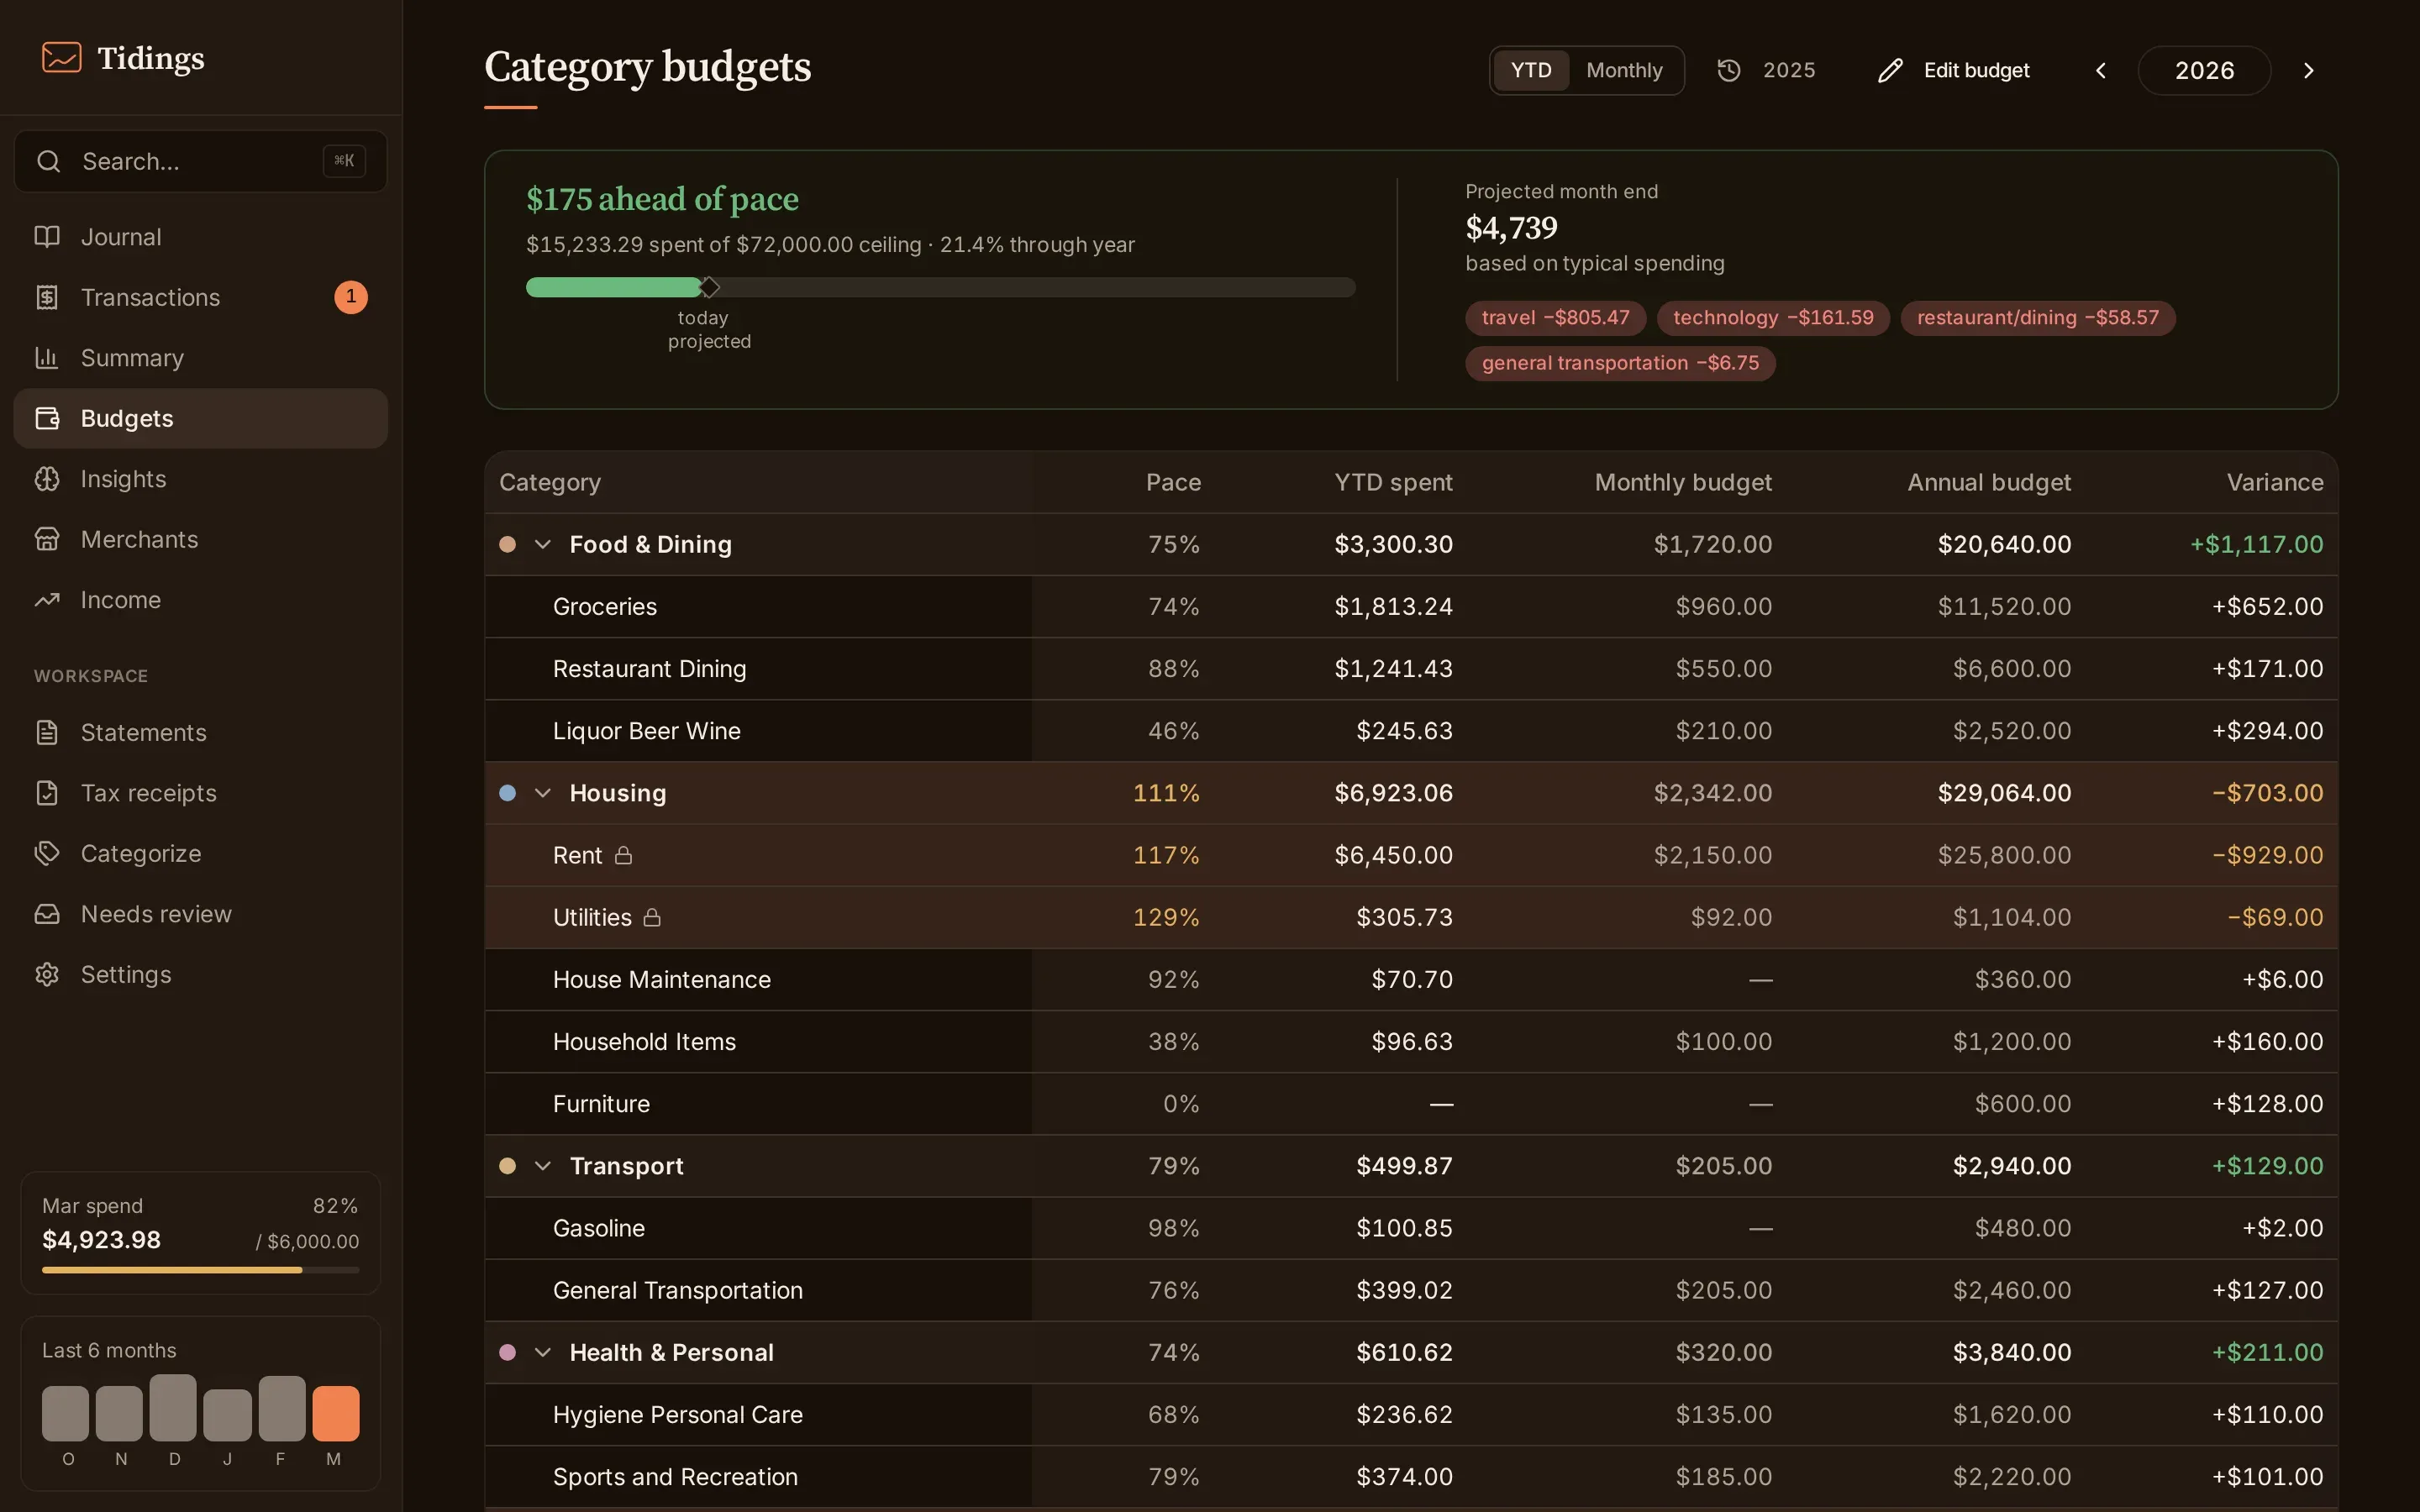This screenshot has width=2420, height=1512.
Task: Click the Budgets wallet icon
Action: click(x=47, y=418)
